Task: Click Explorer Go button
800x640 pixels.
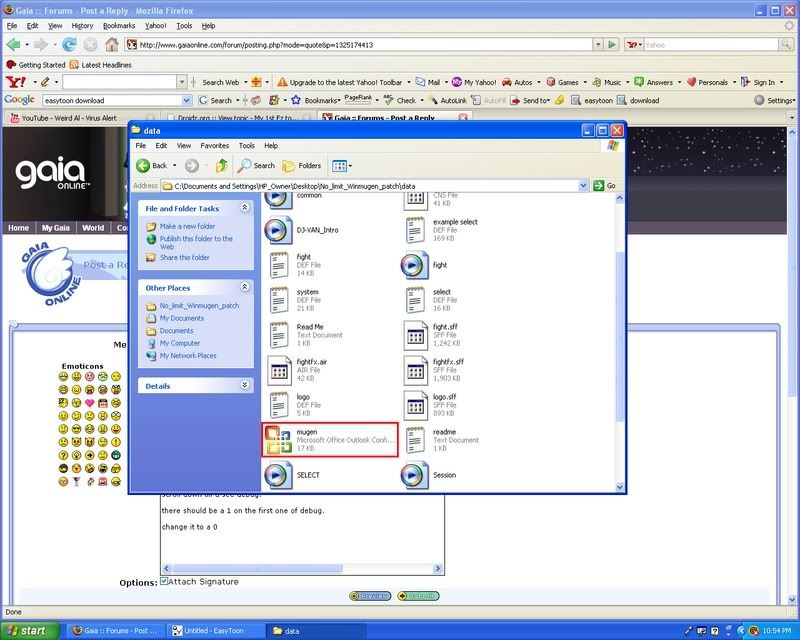Action: (x=605, y=186)
